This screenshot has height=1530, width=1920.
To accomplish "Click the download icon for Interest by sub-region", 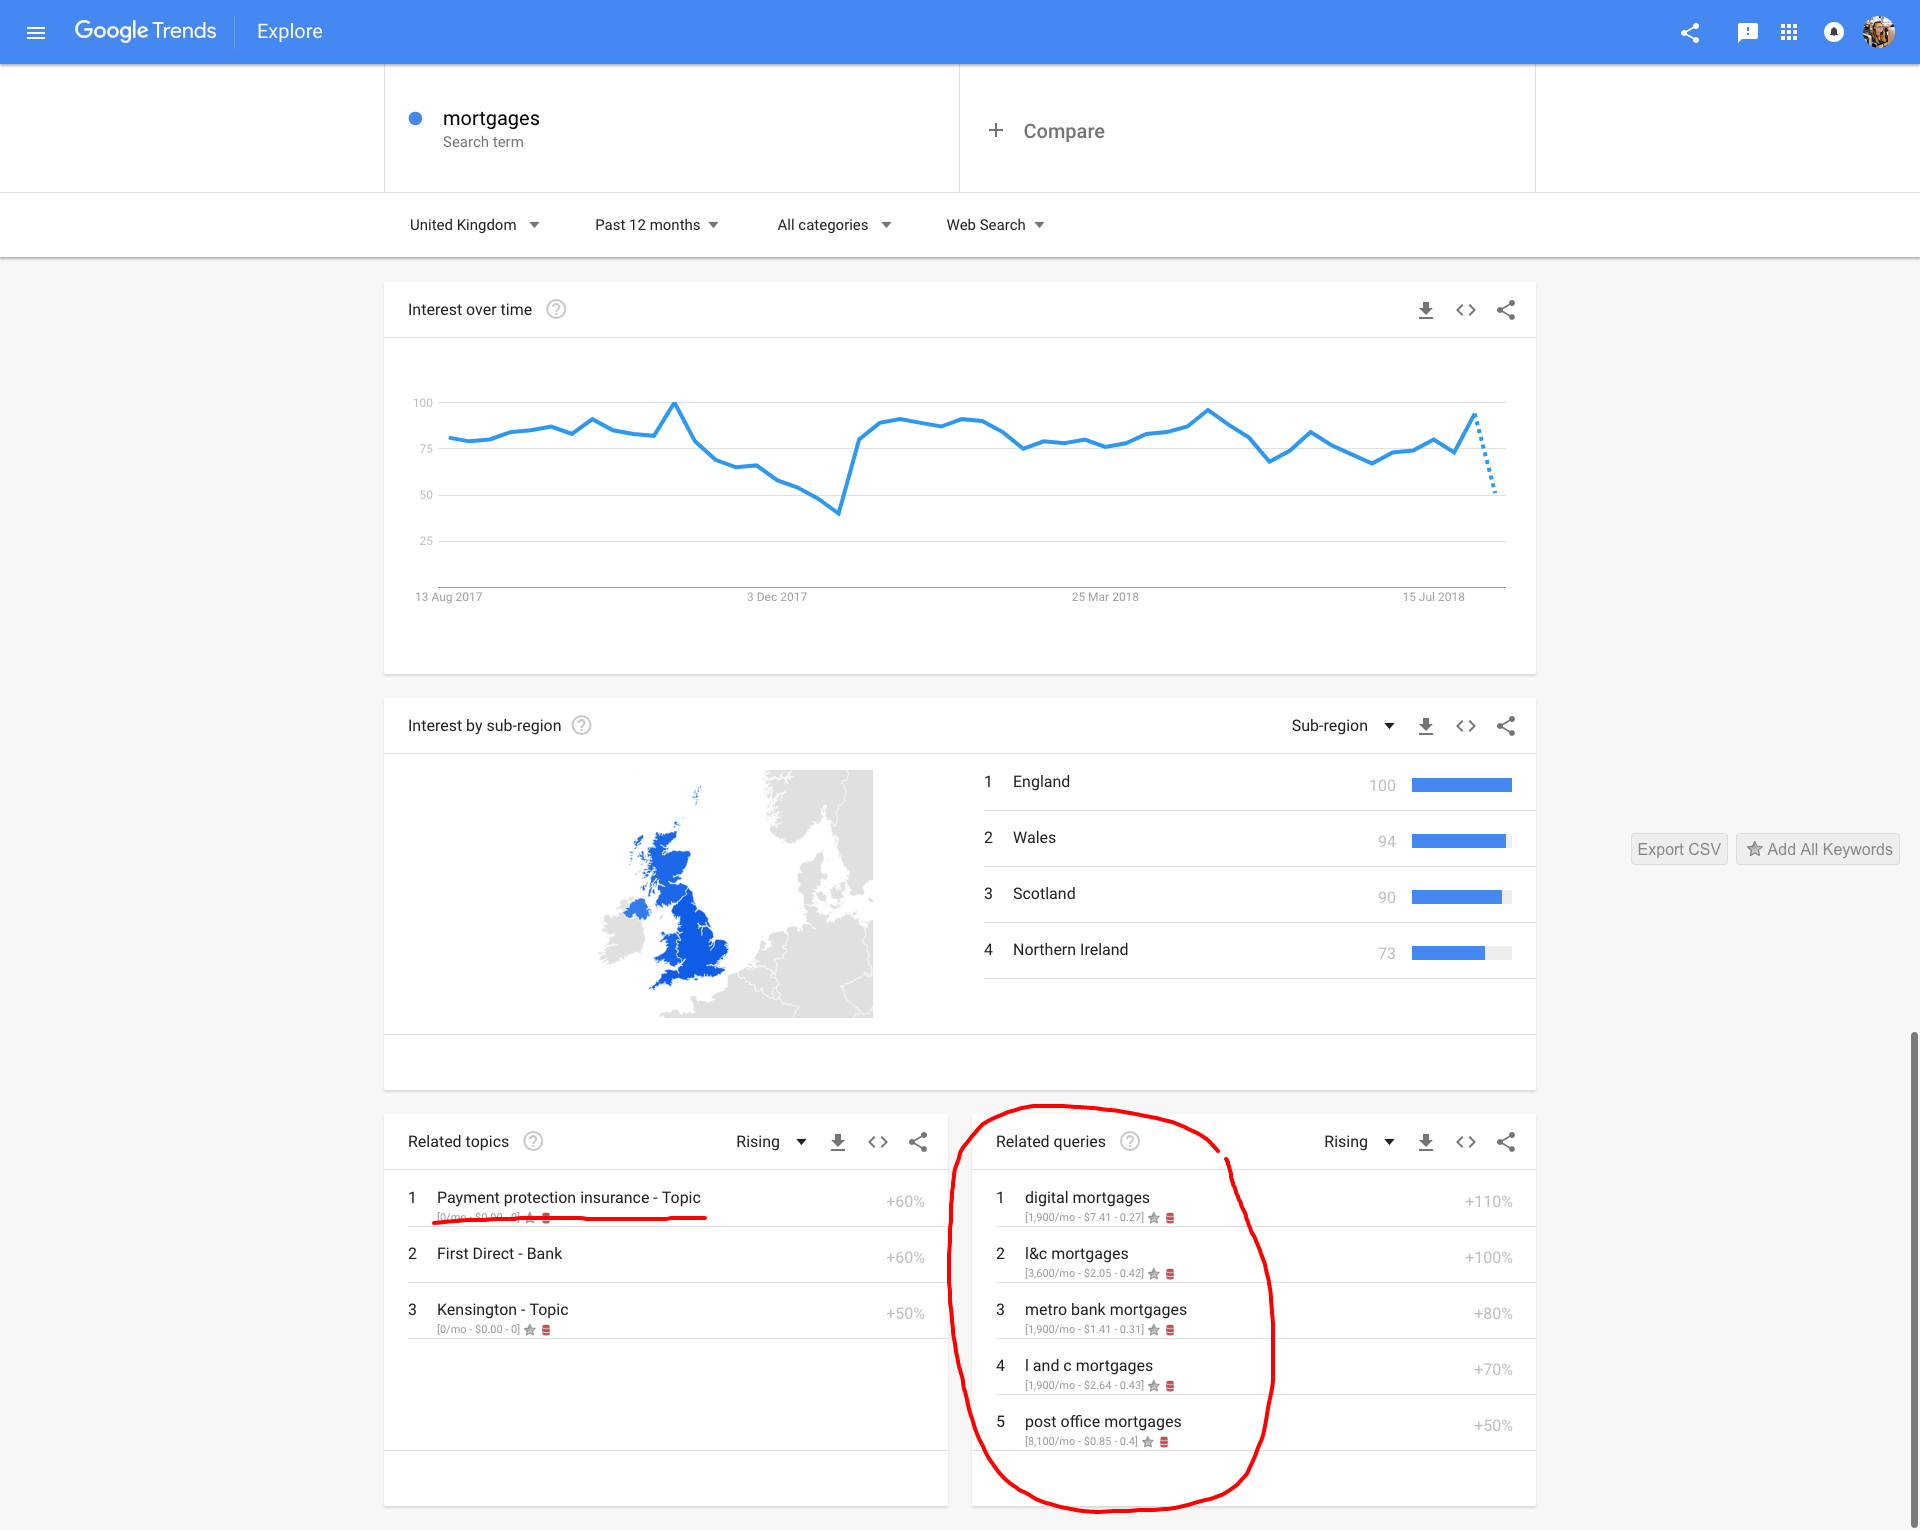I will 1424,724.
